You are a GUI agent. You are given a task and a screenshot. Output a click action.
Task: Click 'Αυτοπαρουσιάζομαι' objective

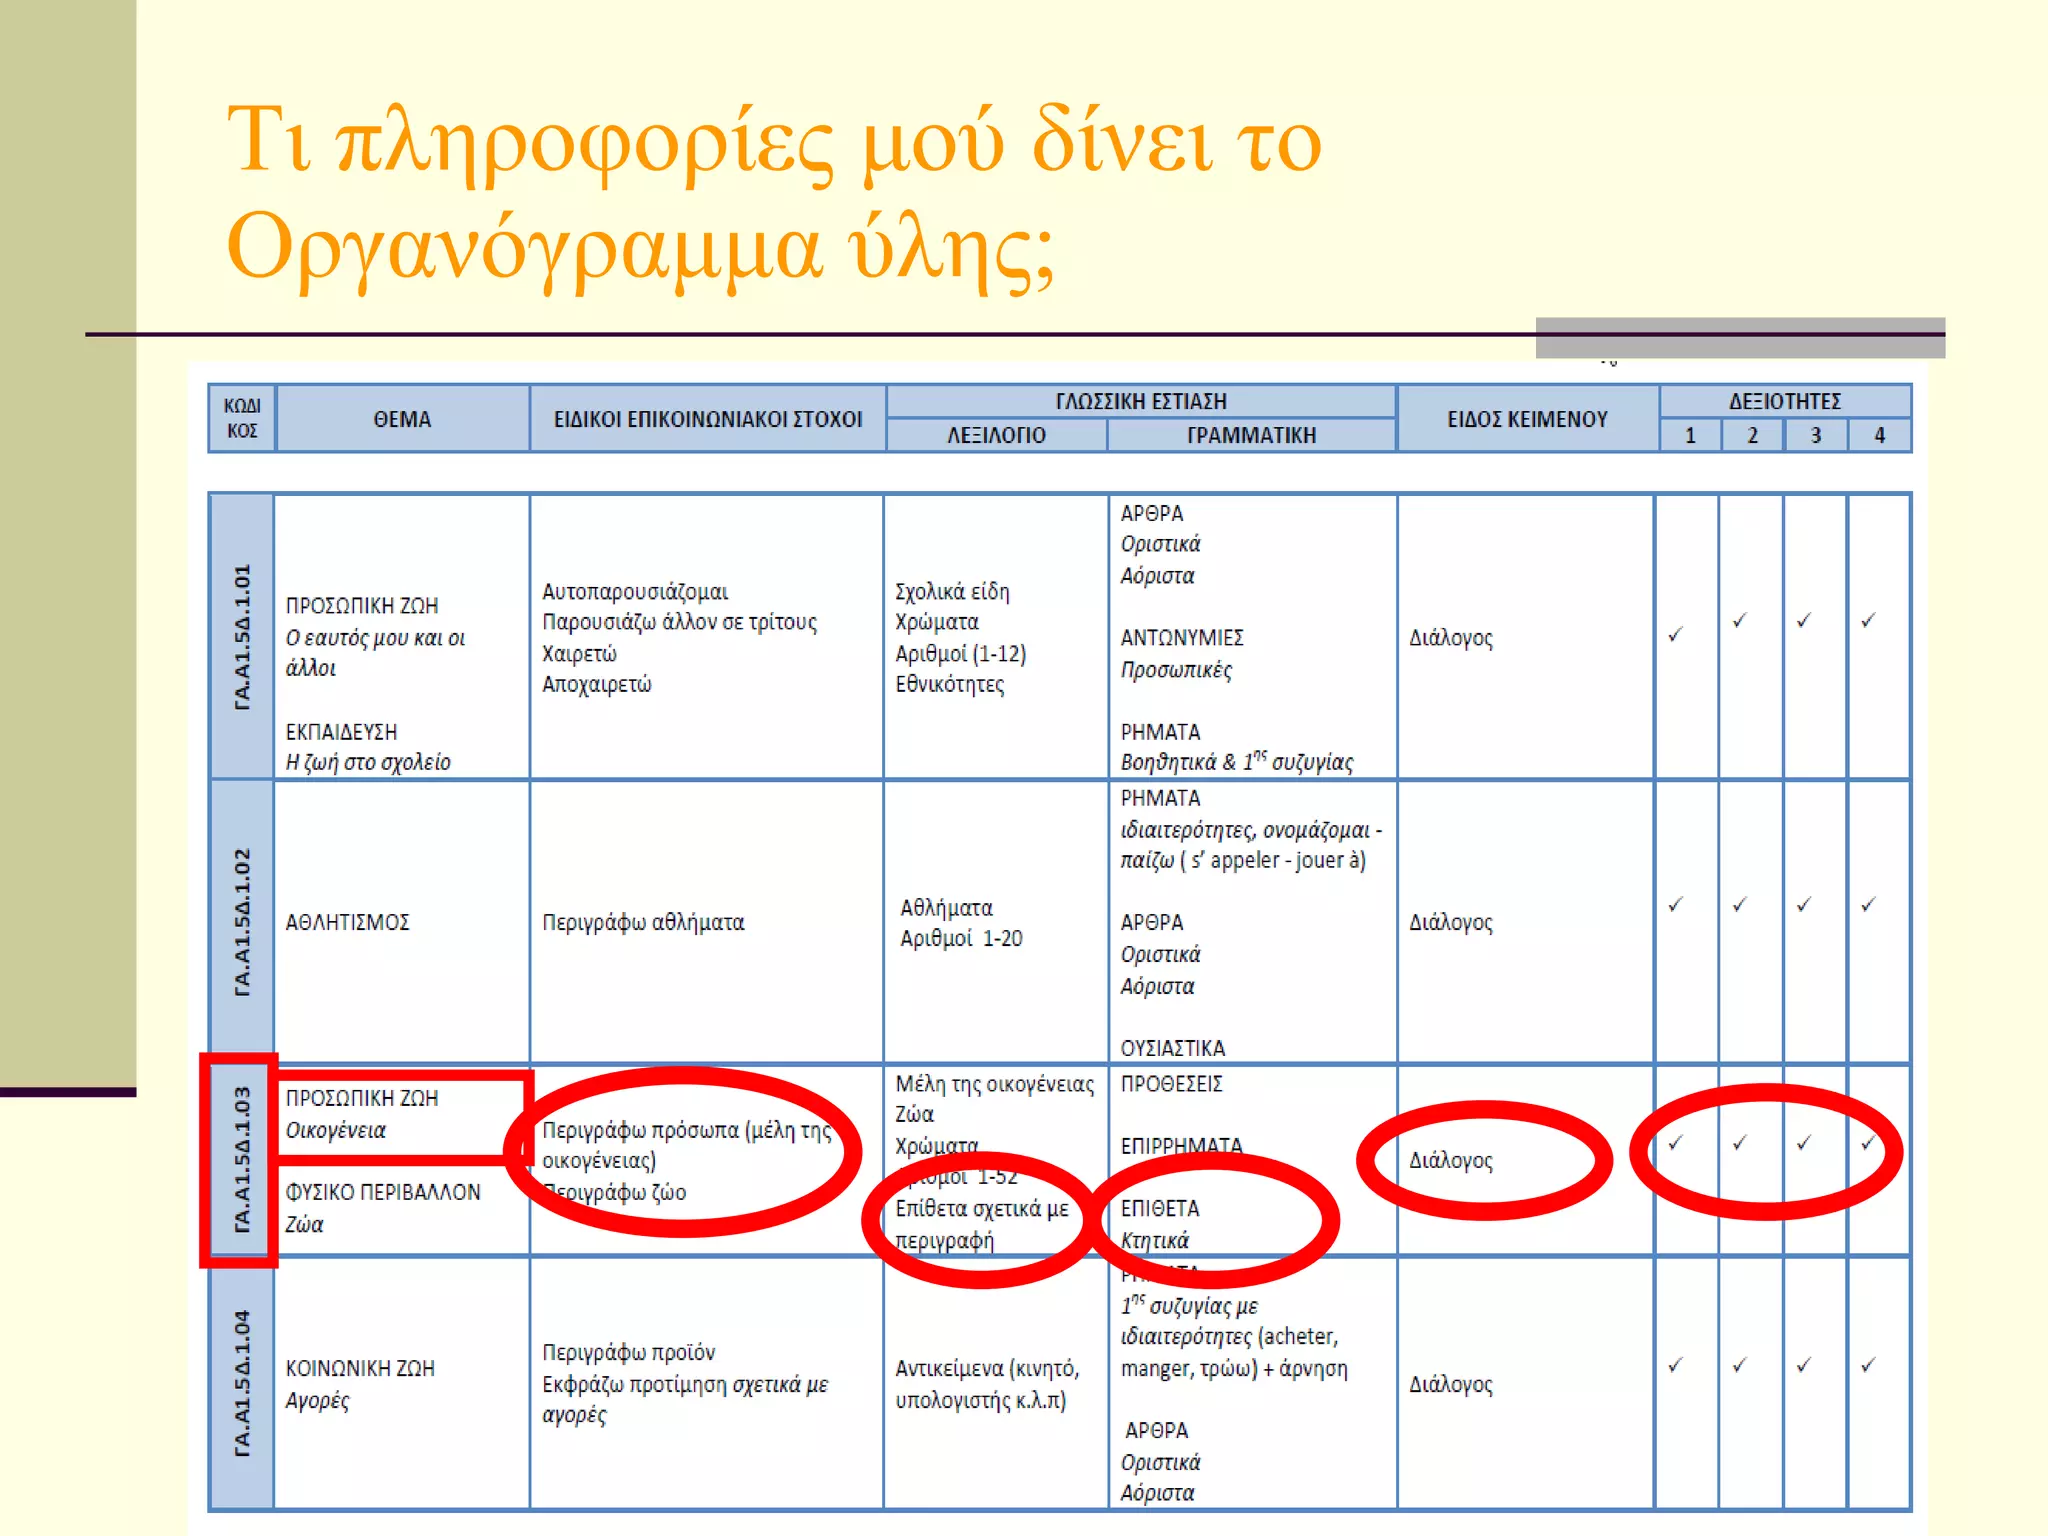pos(635,591)
